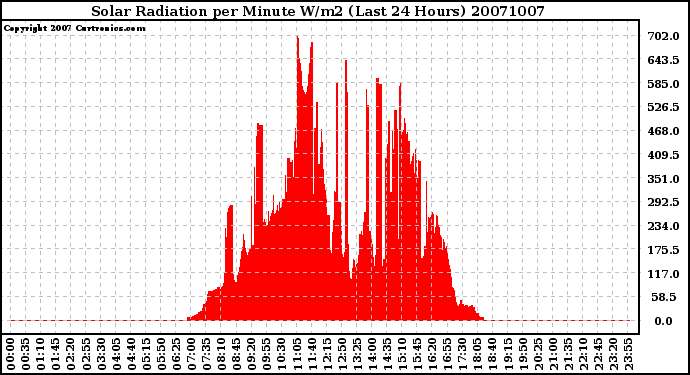This screenshot has width=690, height=375.
Task: Click the 15:10 time label
Action: (403, 355)
